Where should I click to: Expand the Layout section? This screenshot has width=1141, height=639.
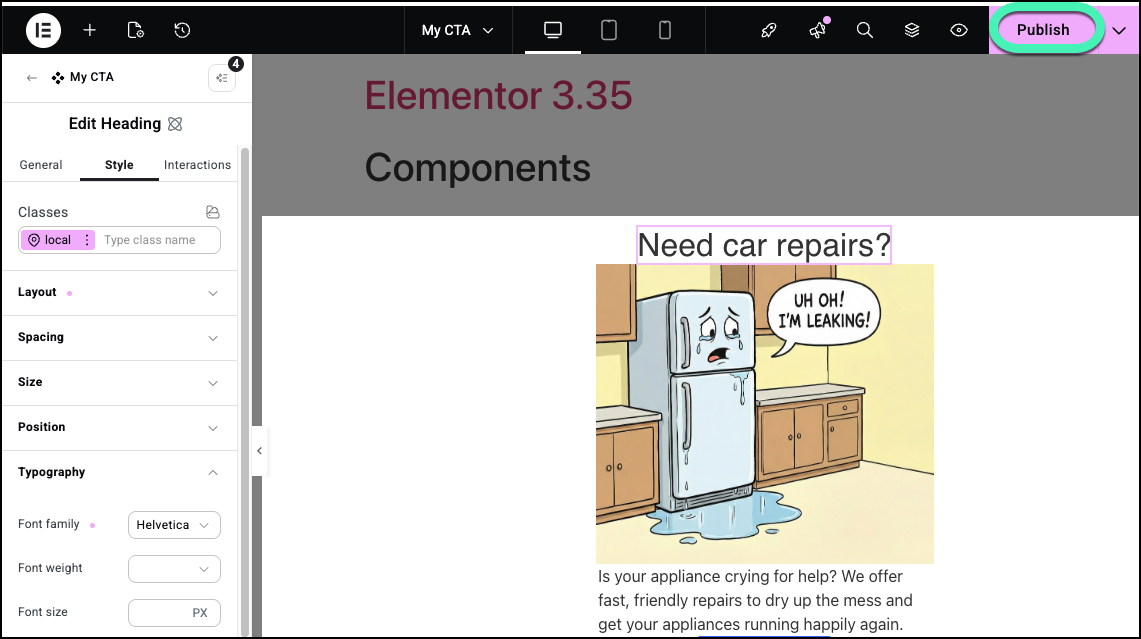[x=120, y=293]
